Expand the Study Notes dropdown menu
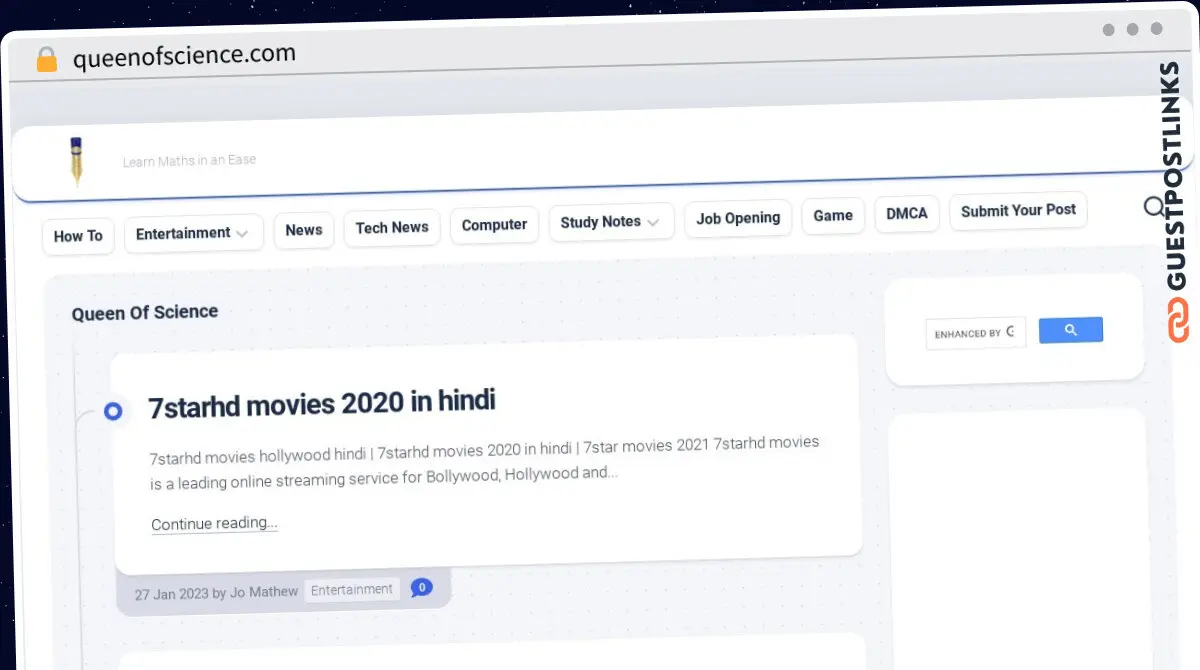This screenshot has width=1200, height=670. coord(610,222)
